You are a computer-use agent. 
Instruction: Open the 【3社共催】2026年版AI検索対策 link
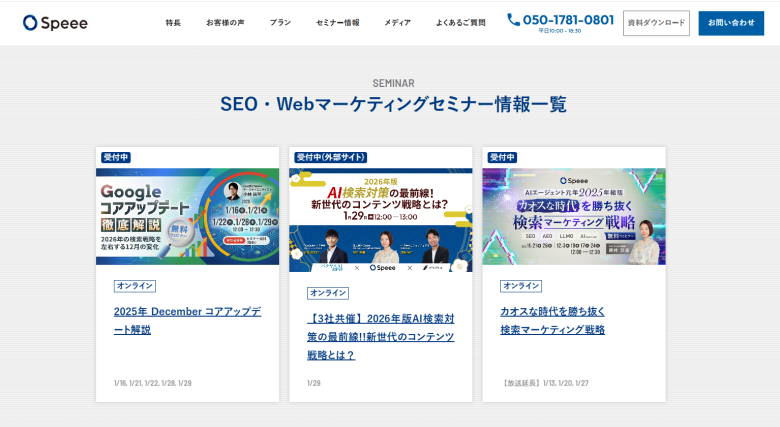point(381,337)
